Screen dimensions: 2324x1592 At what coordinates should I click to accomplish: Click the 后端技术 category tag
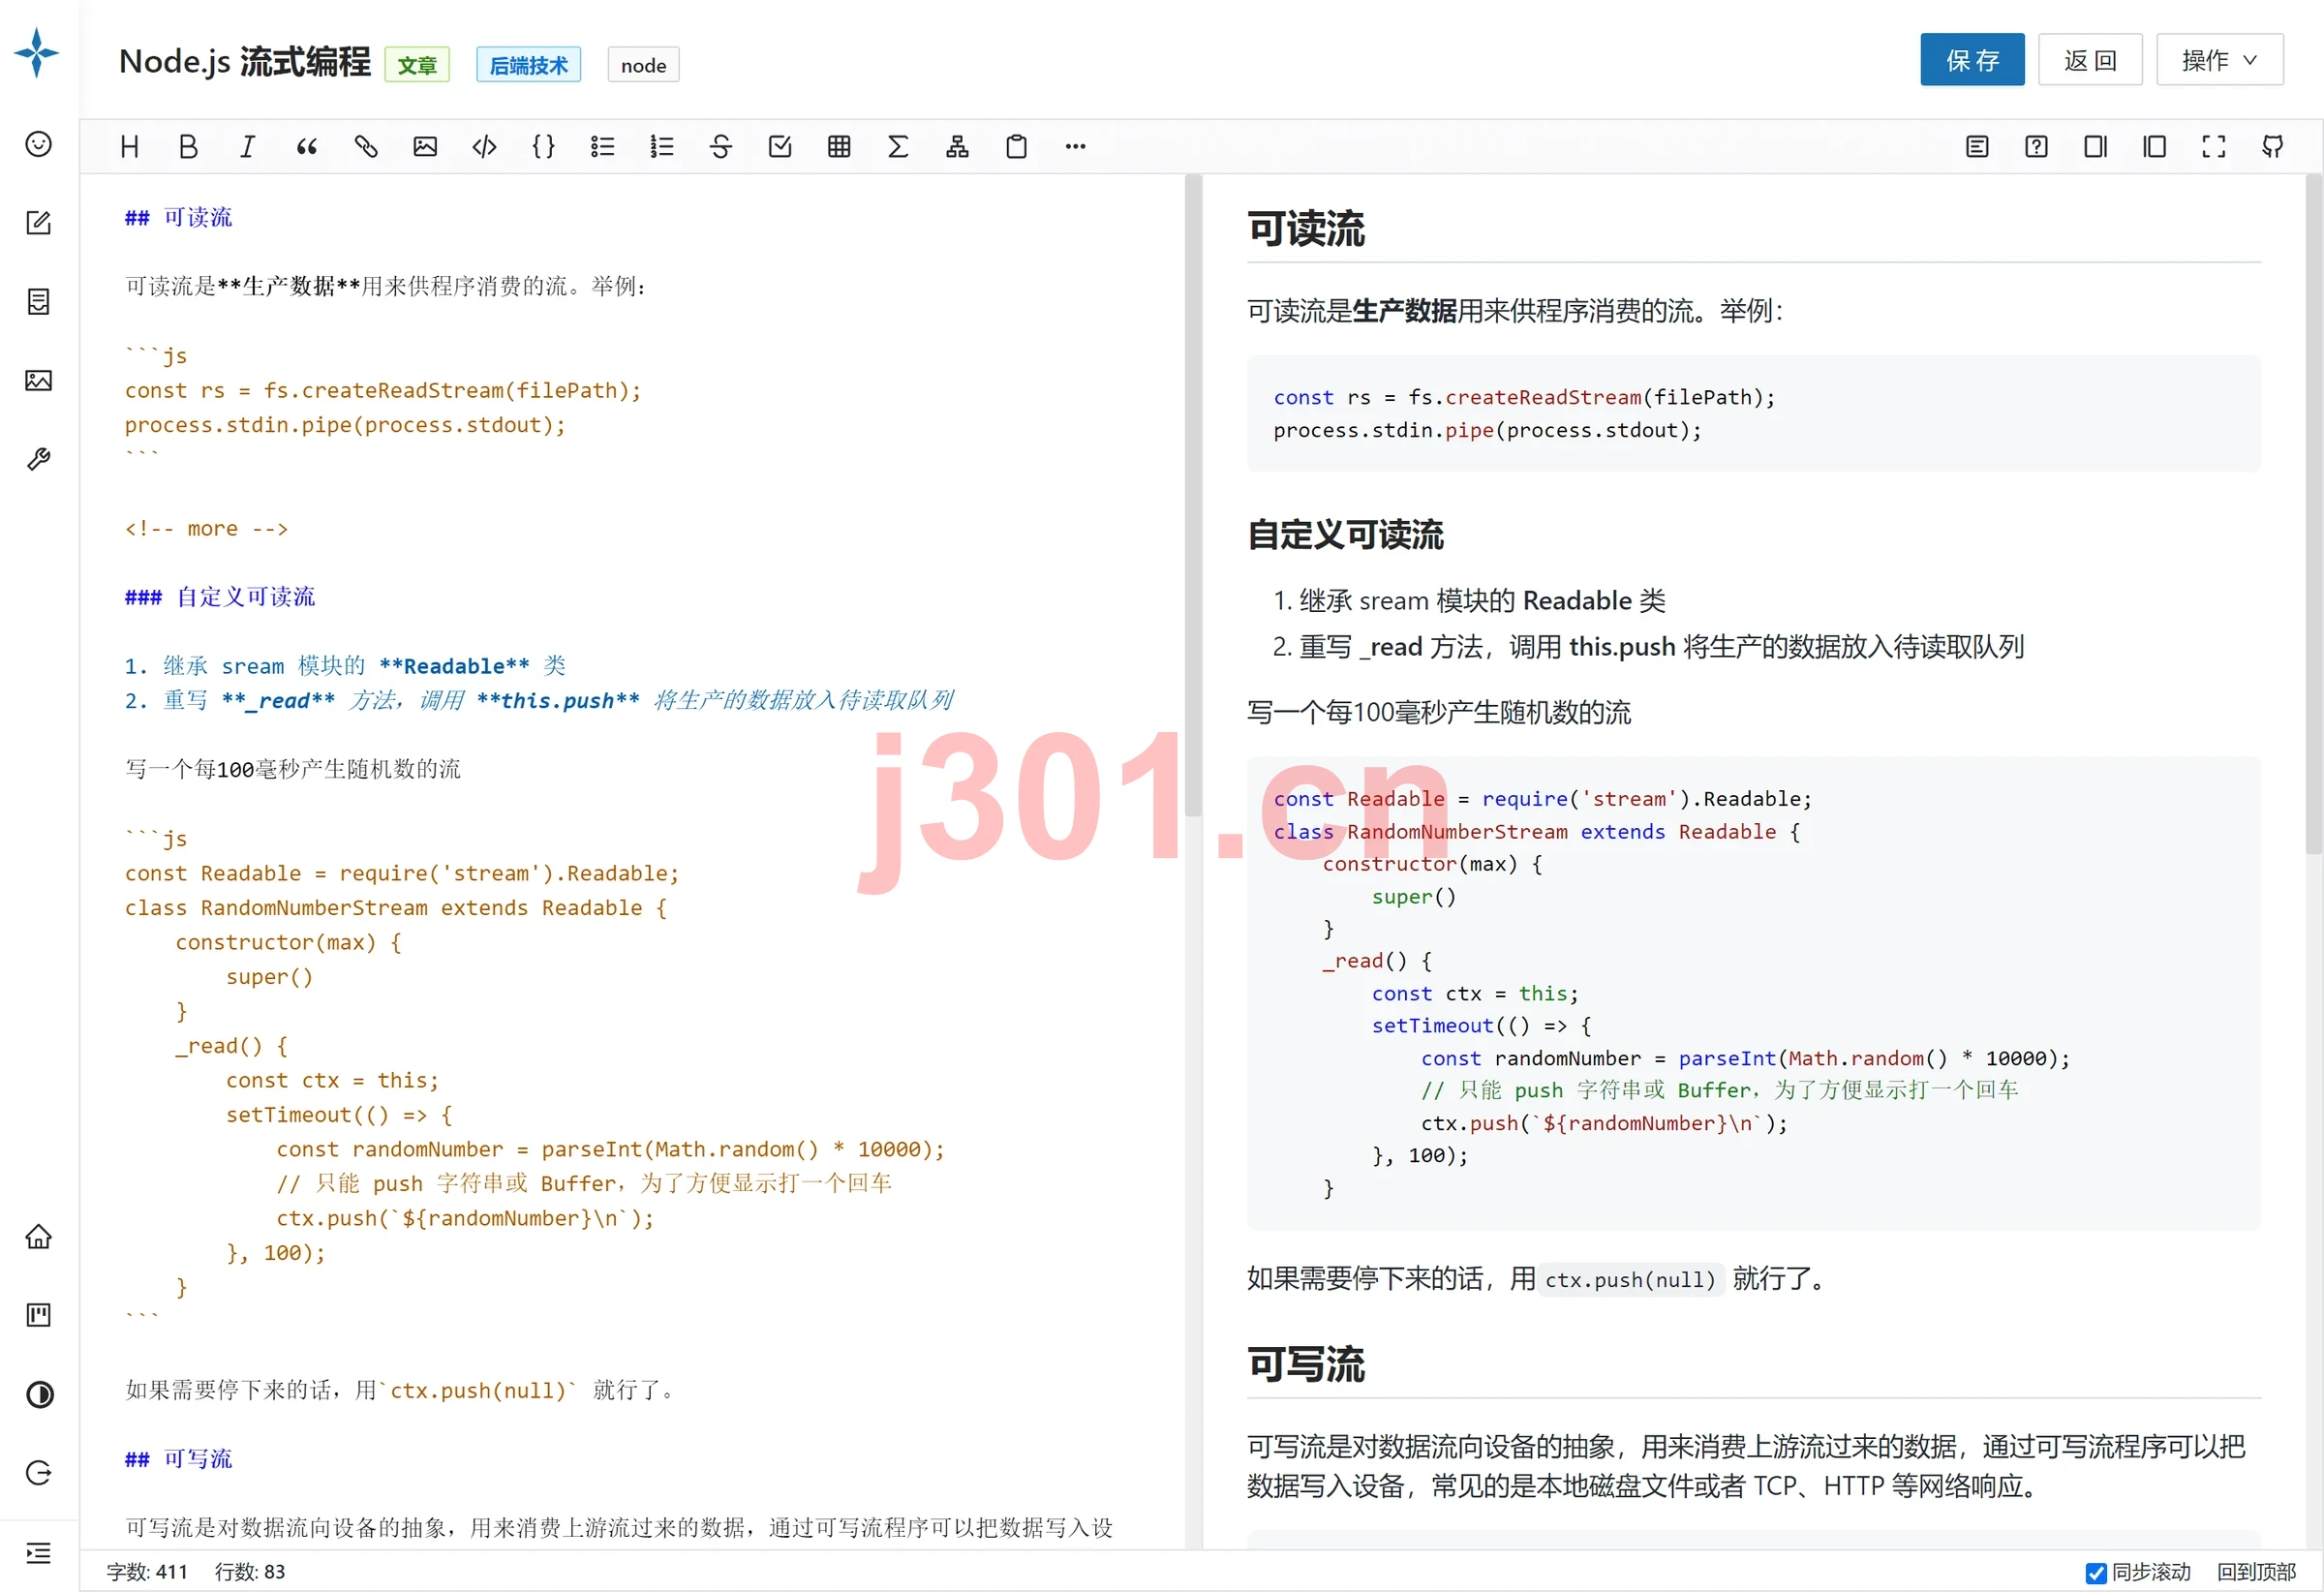528,65
